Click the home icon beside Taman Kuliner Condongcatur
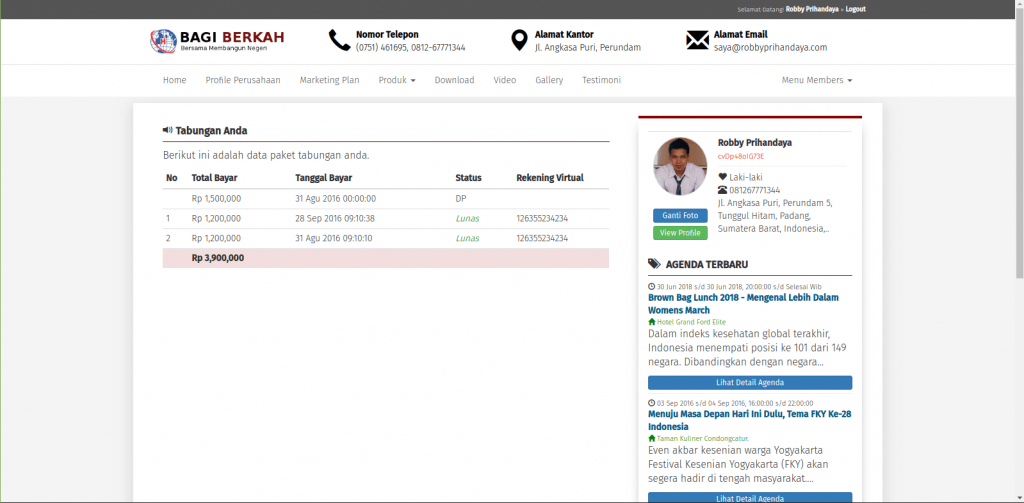 (651, 438)
